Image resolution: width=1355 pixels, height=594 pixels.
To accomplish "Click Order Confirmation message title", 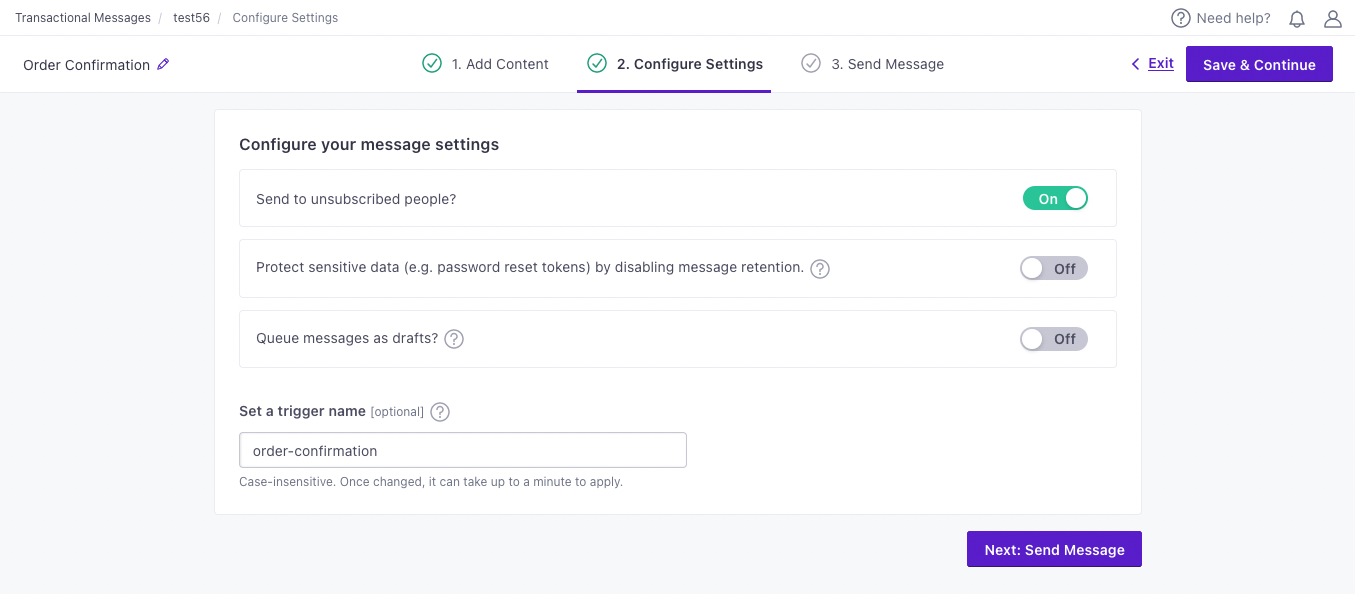I will coord(86,65).
